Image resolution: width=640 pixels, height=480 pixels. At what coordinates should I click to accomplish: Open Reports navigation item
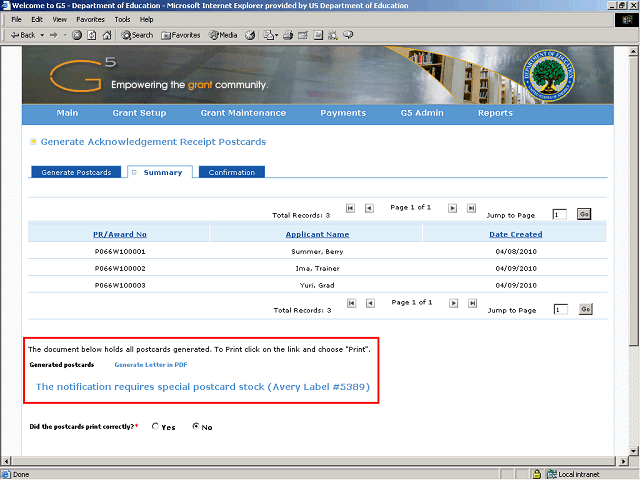point(496,113)
